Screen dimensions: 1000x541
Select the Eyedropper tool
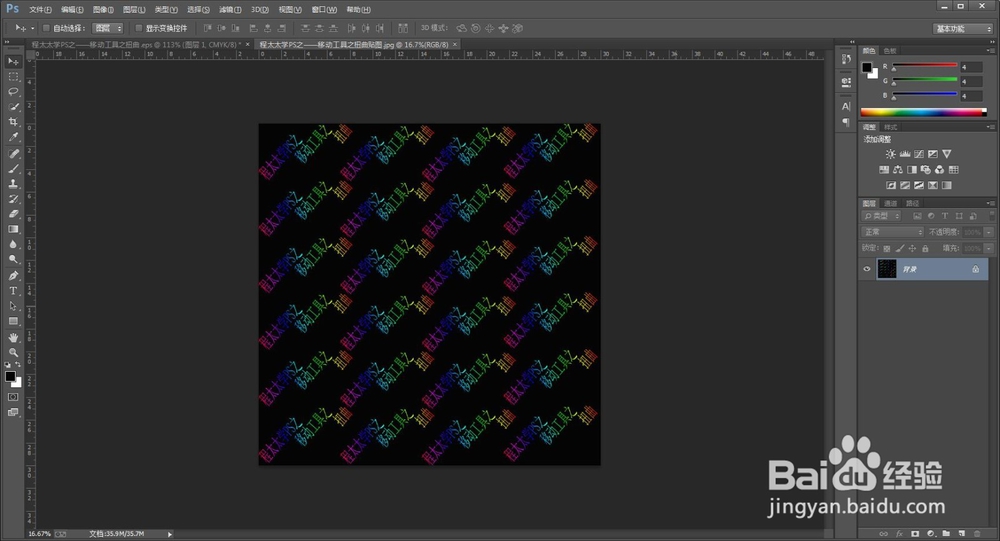[13, 137]
